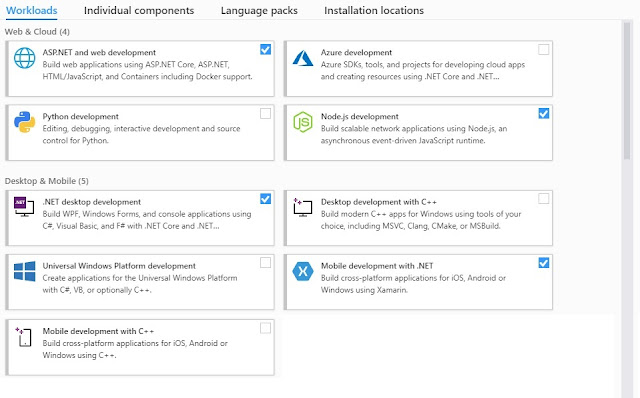Open the Installation locations tab
The image size is (640, 398).
(374, 10)
